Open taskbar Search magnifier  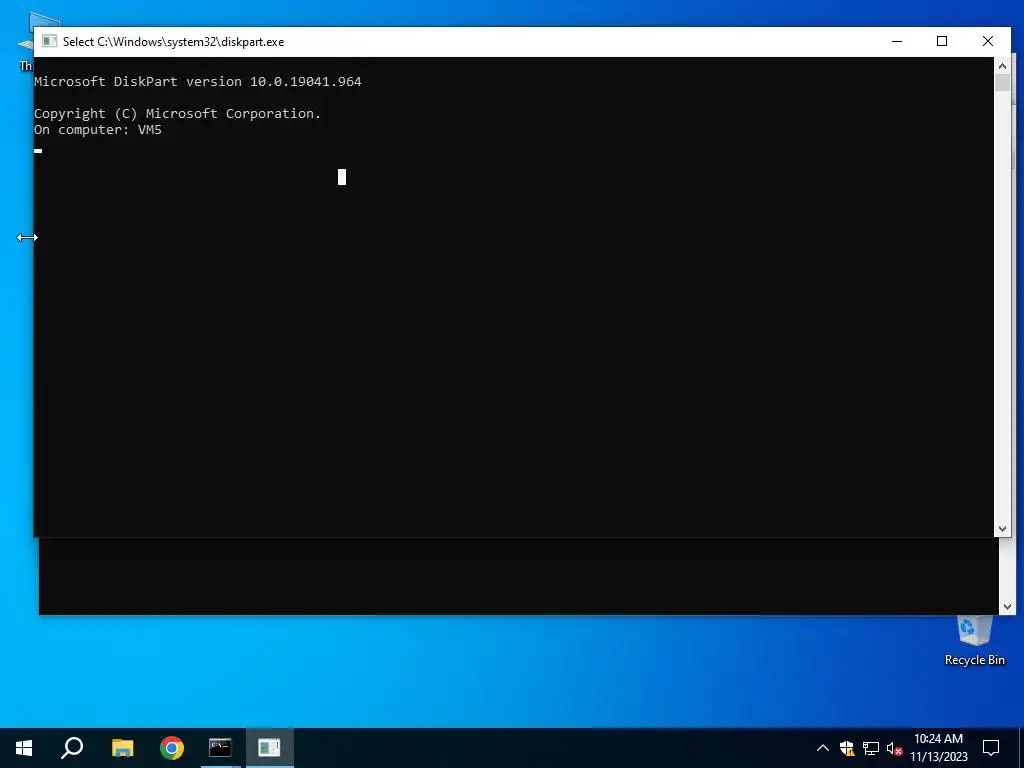72,748
